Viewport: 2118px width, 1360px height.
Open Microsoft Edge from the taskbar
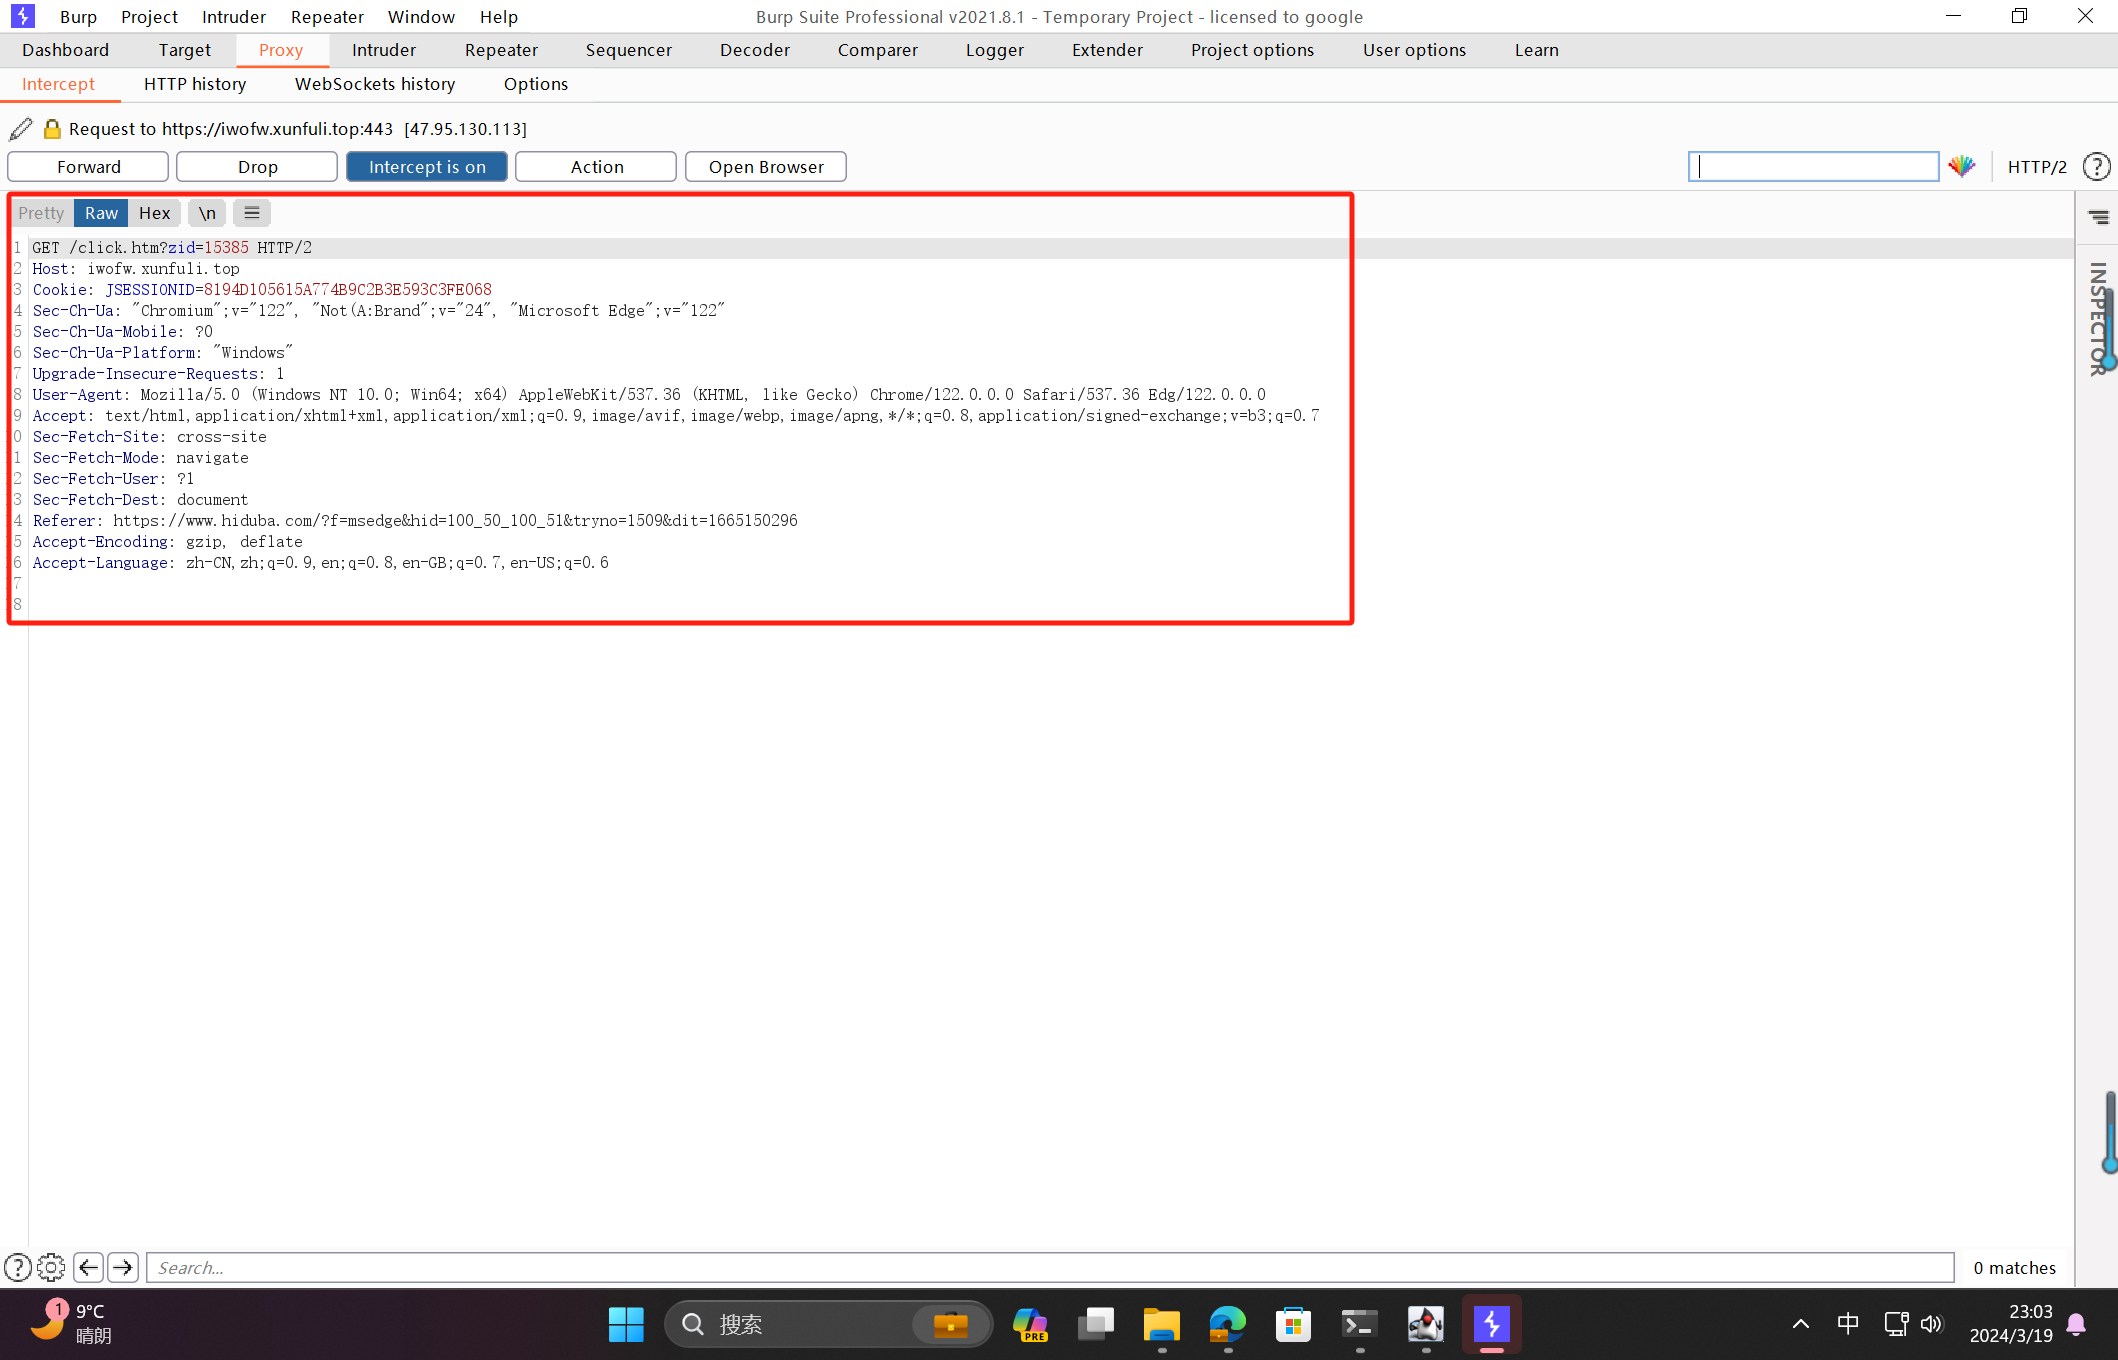coord(1227,1325)
